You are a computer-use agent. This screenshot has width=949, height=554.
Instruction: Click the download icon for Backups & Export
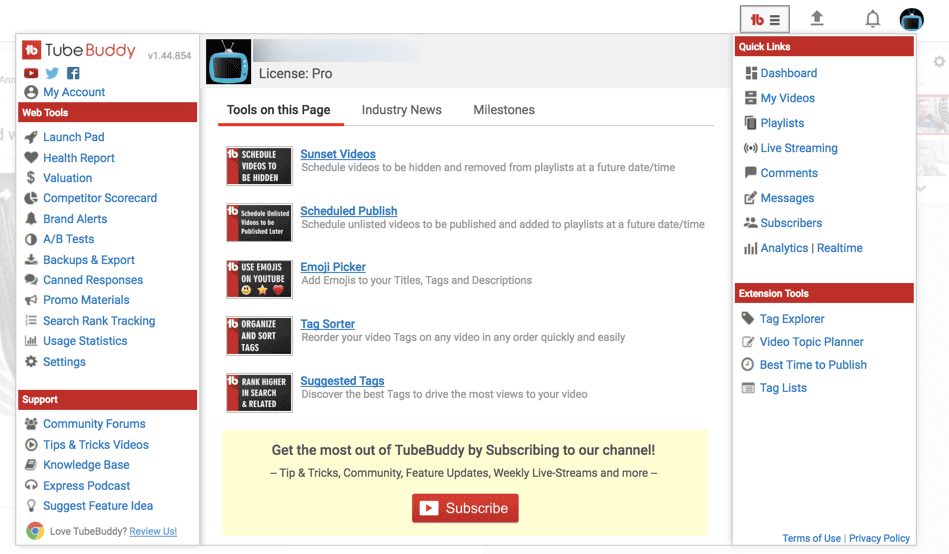[x=31, y=260]
